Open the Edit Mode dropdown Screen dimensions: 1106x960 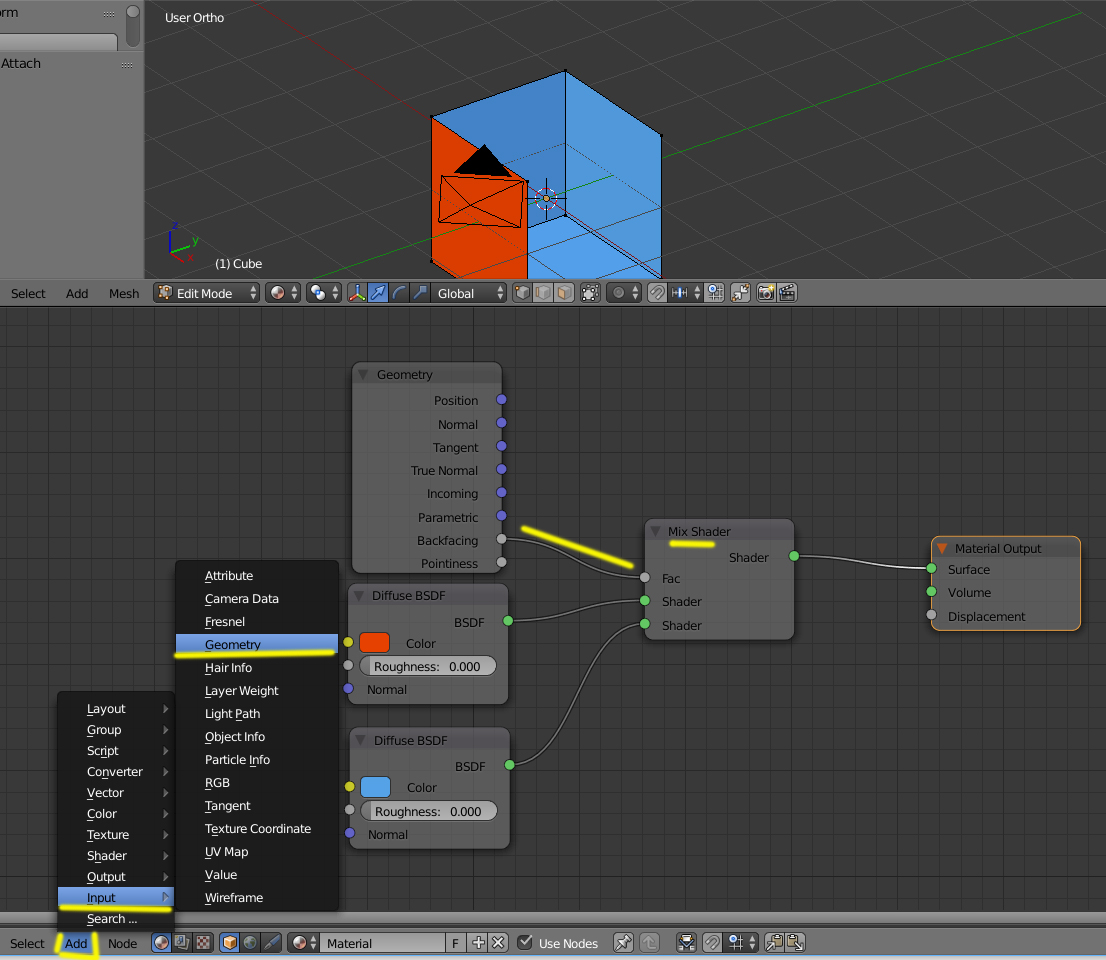pos(207,293)
